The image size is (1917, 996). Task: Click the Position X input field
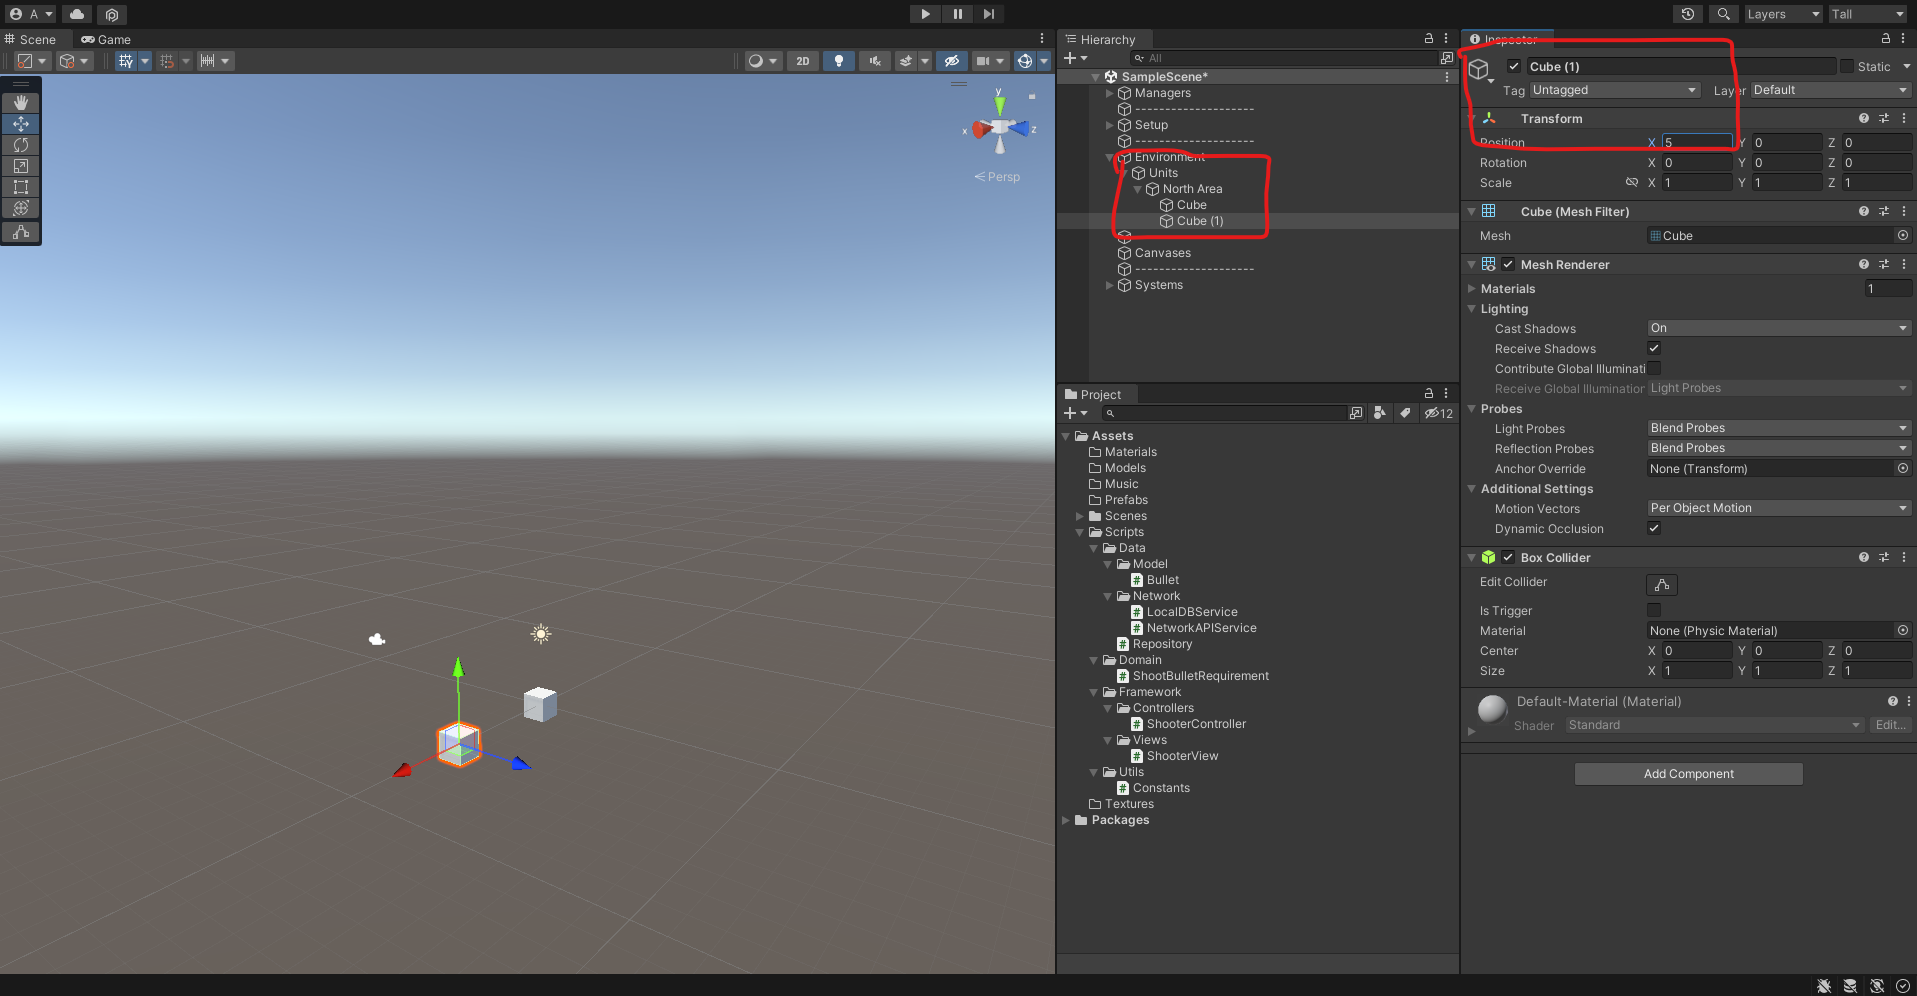[1697, 142]
